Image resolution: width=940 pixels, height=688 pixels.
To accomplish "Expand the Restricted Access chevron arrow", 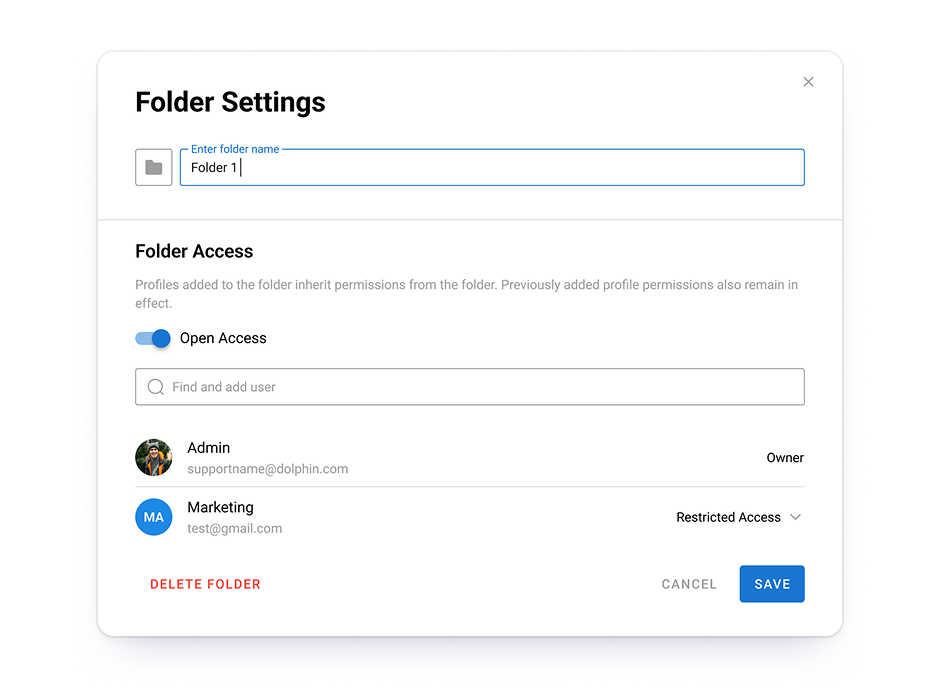I will 796,517.
